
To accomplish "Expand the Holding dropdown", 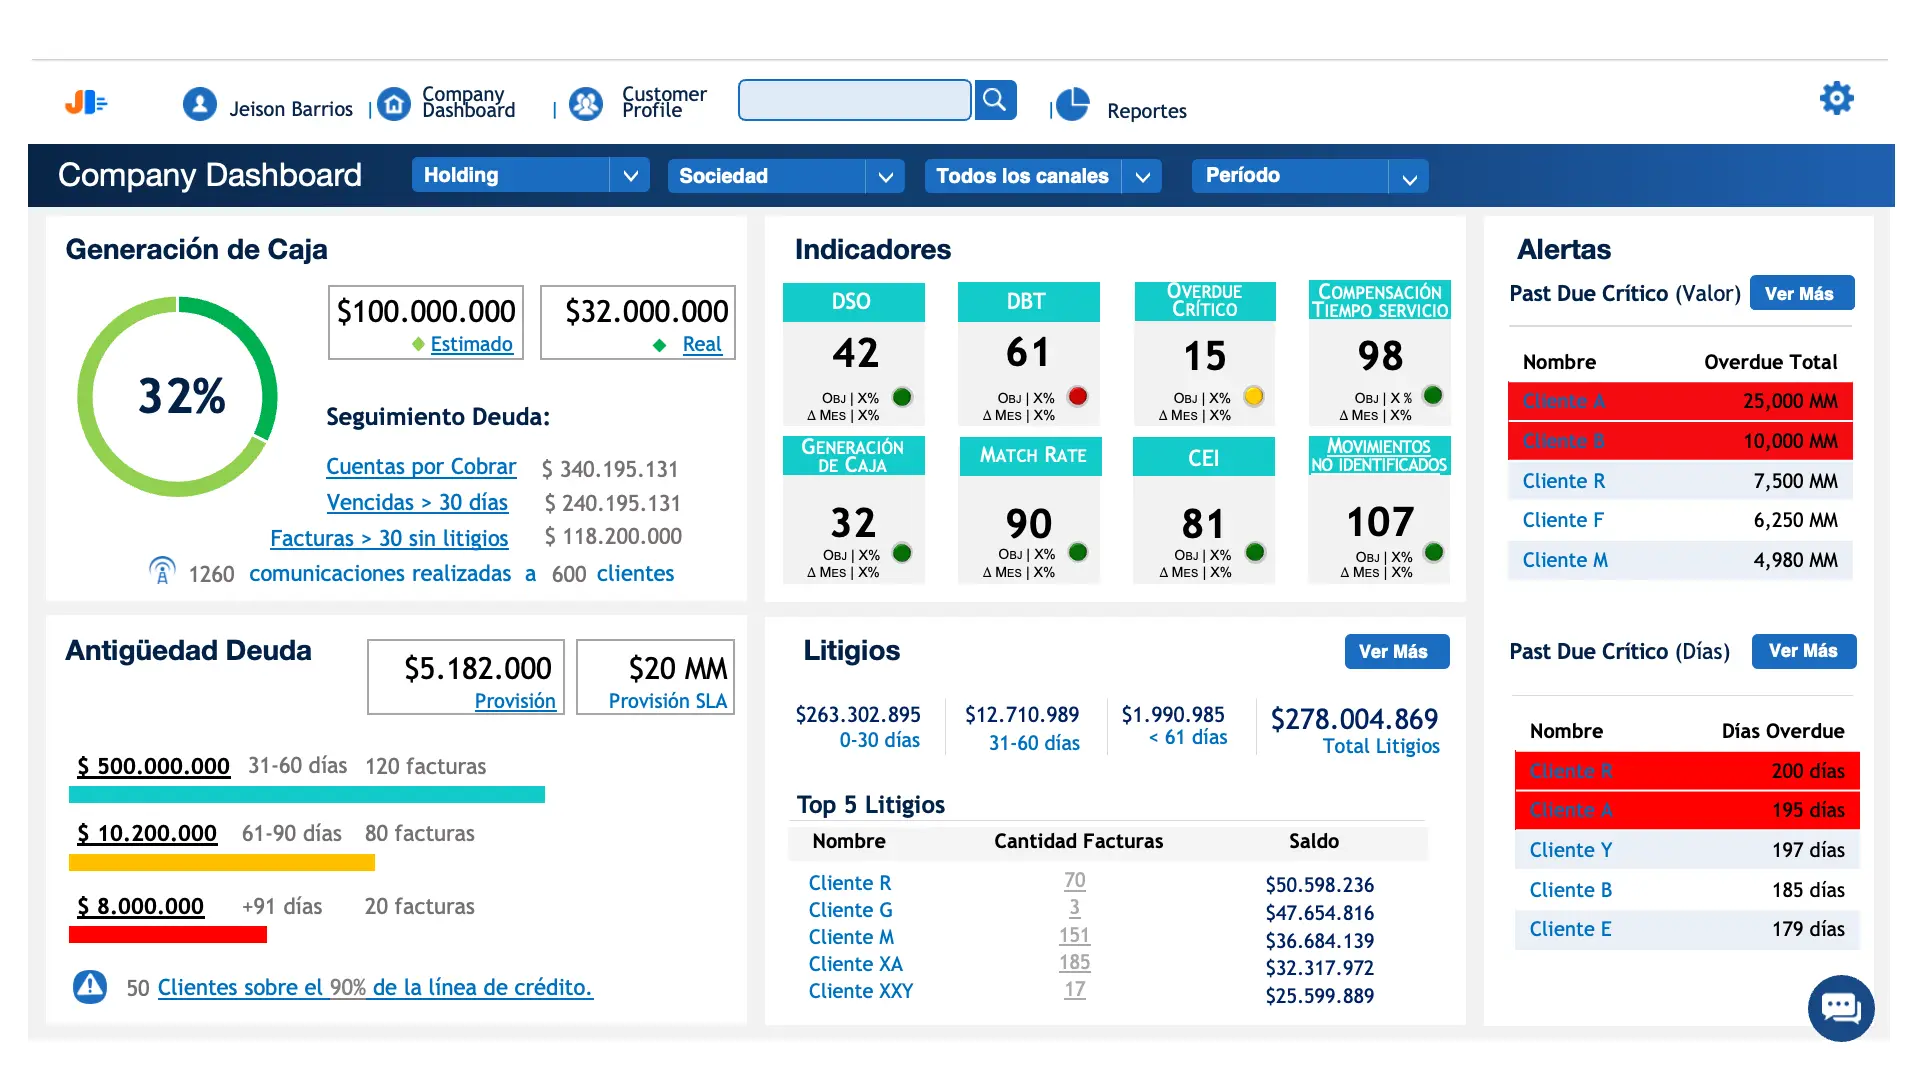I will coord(630,176).
